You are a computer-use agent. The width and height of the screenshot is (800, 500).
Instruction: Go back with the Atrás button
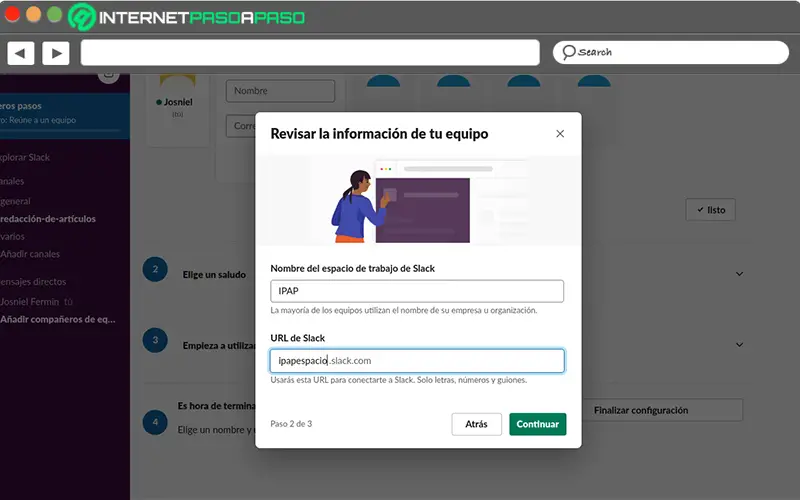click(x=476, y=424)
